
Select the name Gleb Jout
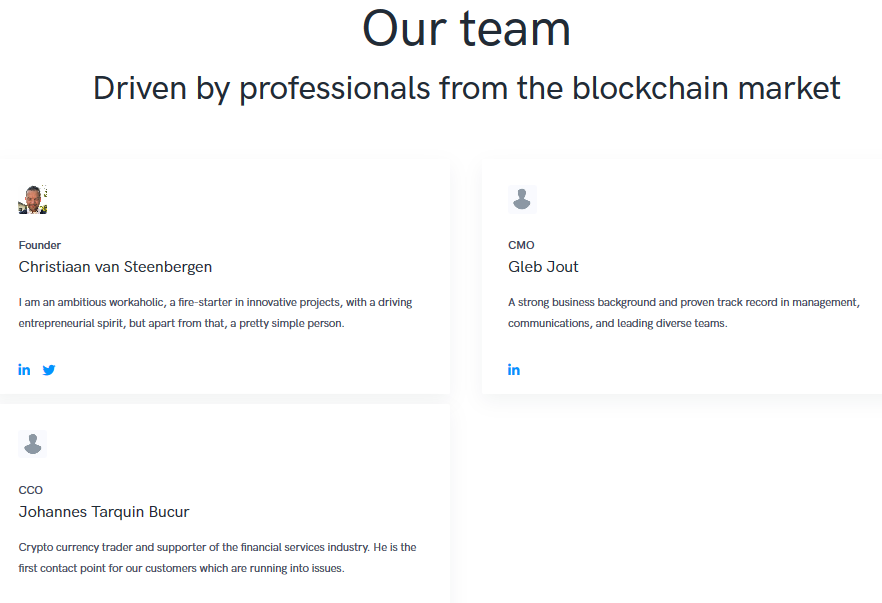tap(543, 267)
